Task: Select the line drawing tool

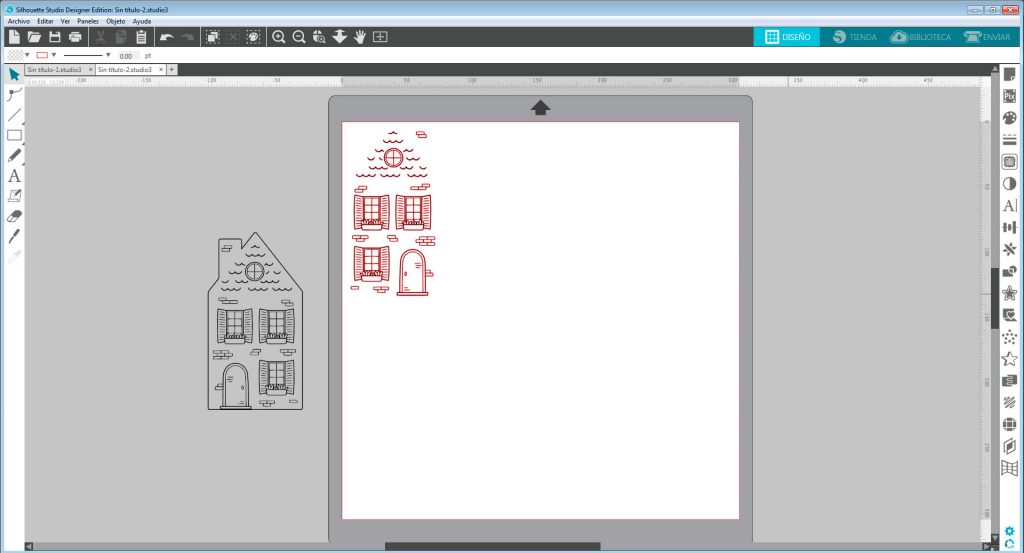Action: pos(14,115)
